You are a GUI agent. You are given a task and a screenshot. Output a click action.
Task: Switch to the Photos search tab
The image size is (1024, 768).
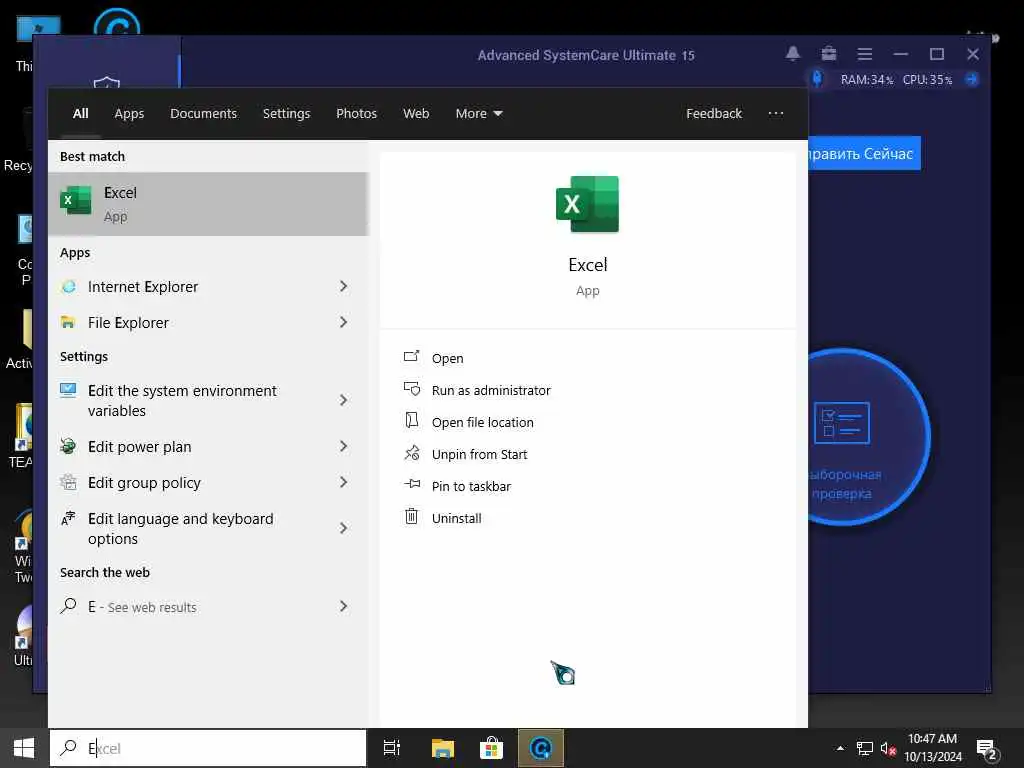coord(357,114)
